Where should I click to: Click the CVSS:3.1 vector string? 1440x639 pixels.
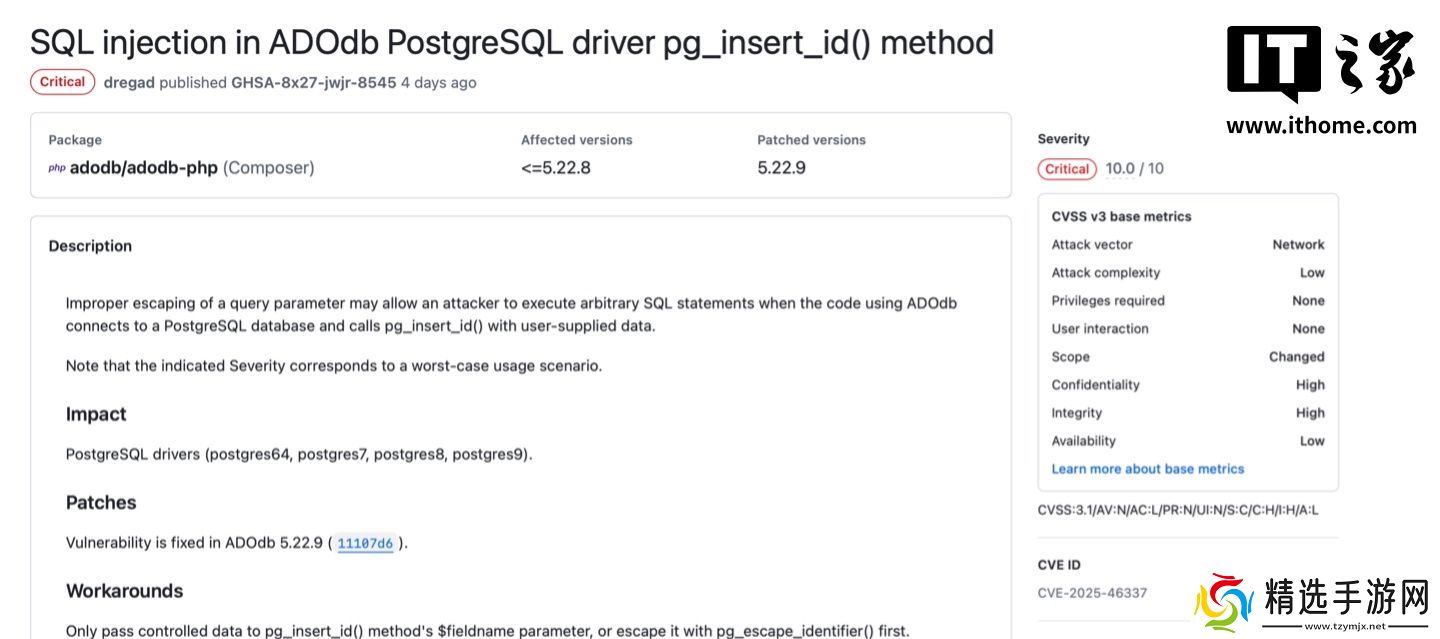coord(1177,510)
